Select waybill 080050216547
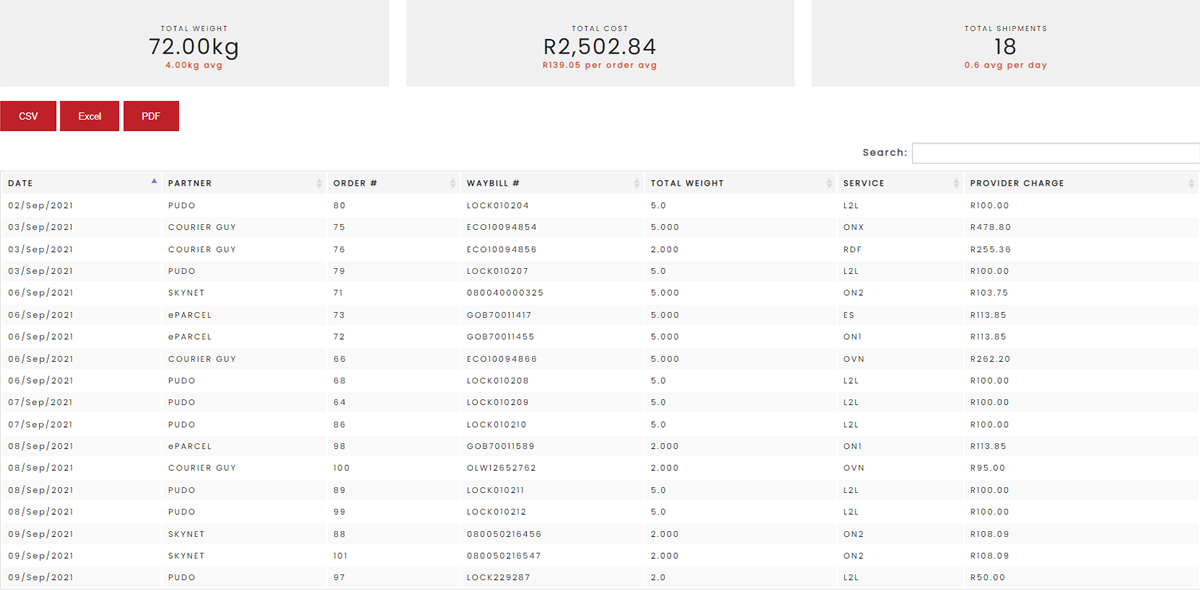 click(x=505, y=556)
